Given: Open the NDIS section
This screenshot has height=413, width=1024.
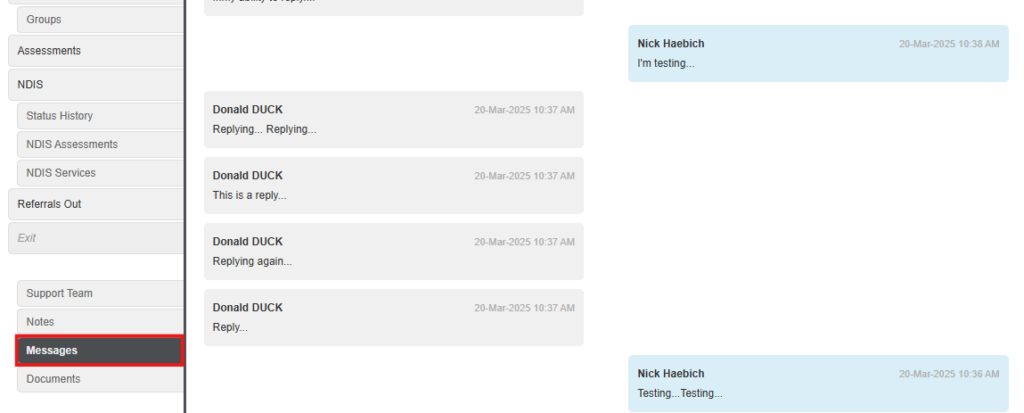Looking at the screenshot, I should click(x=96, y=85).
